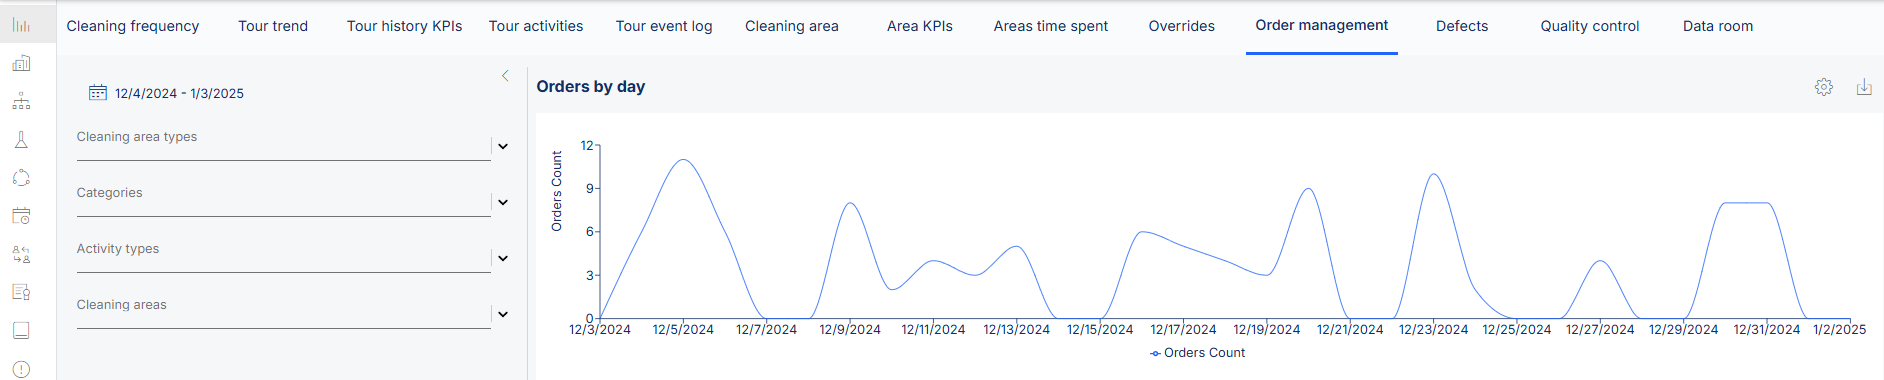1884x380 pixels.
Task: Open chart settings gear icon
Action: [1824, 87]
